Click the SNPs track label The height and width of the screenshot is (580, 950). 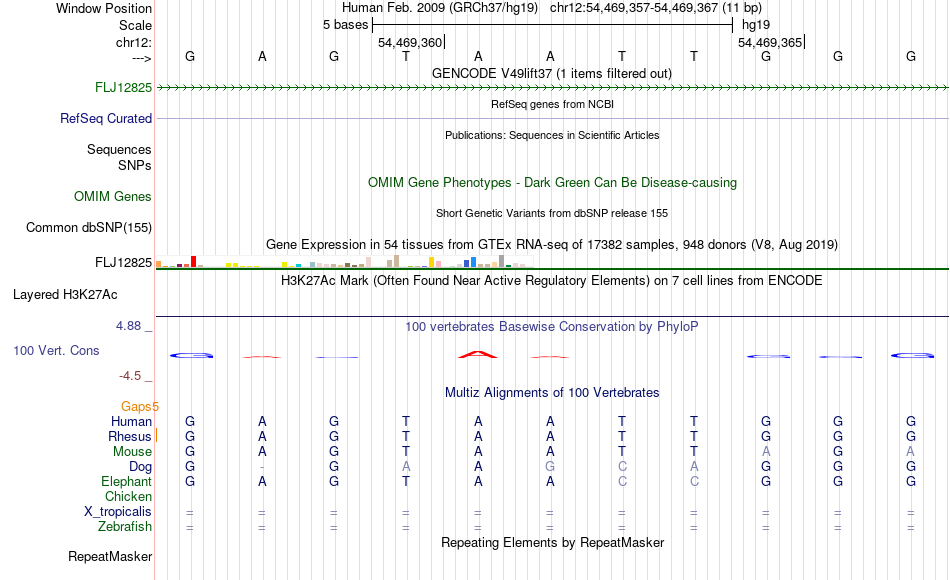[135, 165]
